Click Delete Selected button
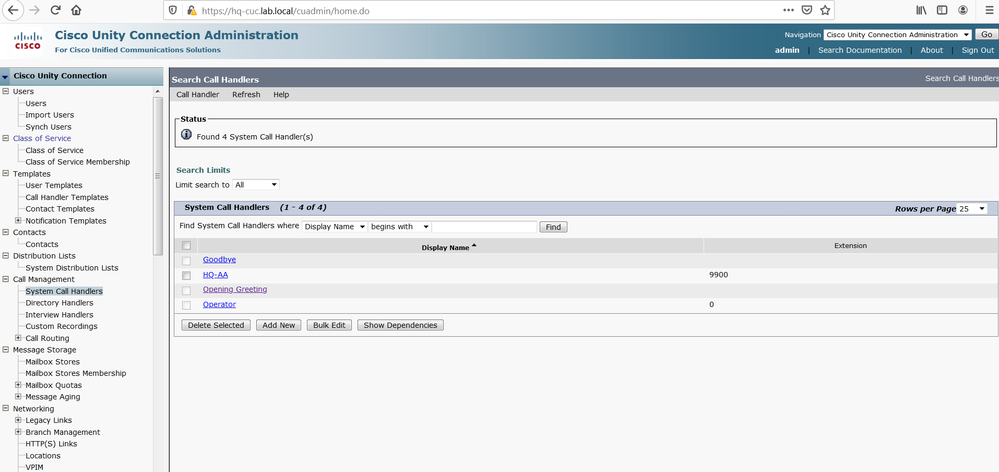999x472 pixels. [216, 325]
